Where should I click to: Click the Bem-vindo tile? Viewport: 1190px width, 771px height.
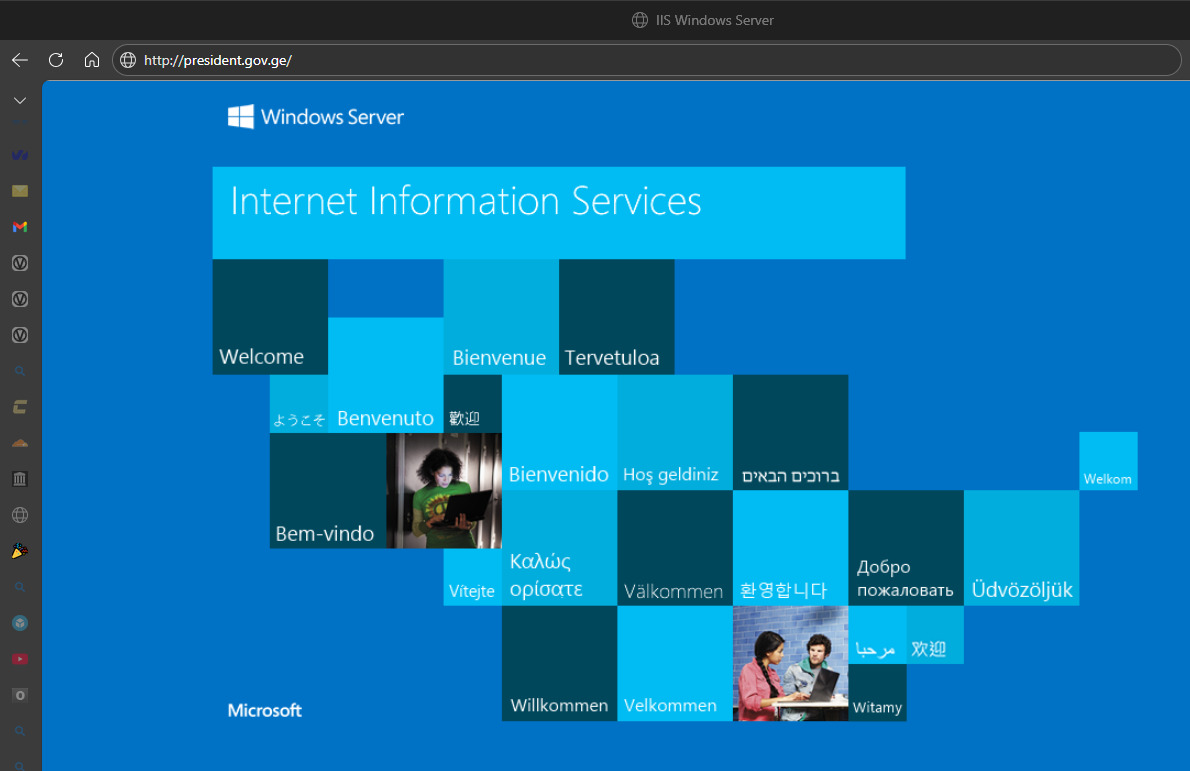pyautogui.click(x=328, y=491)
